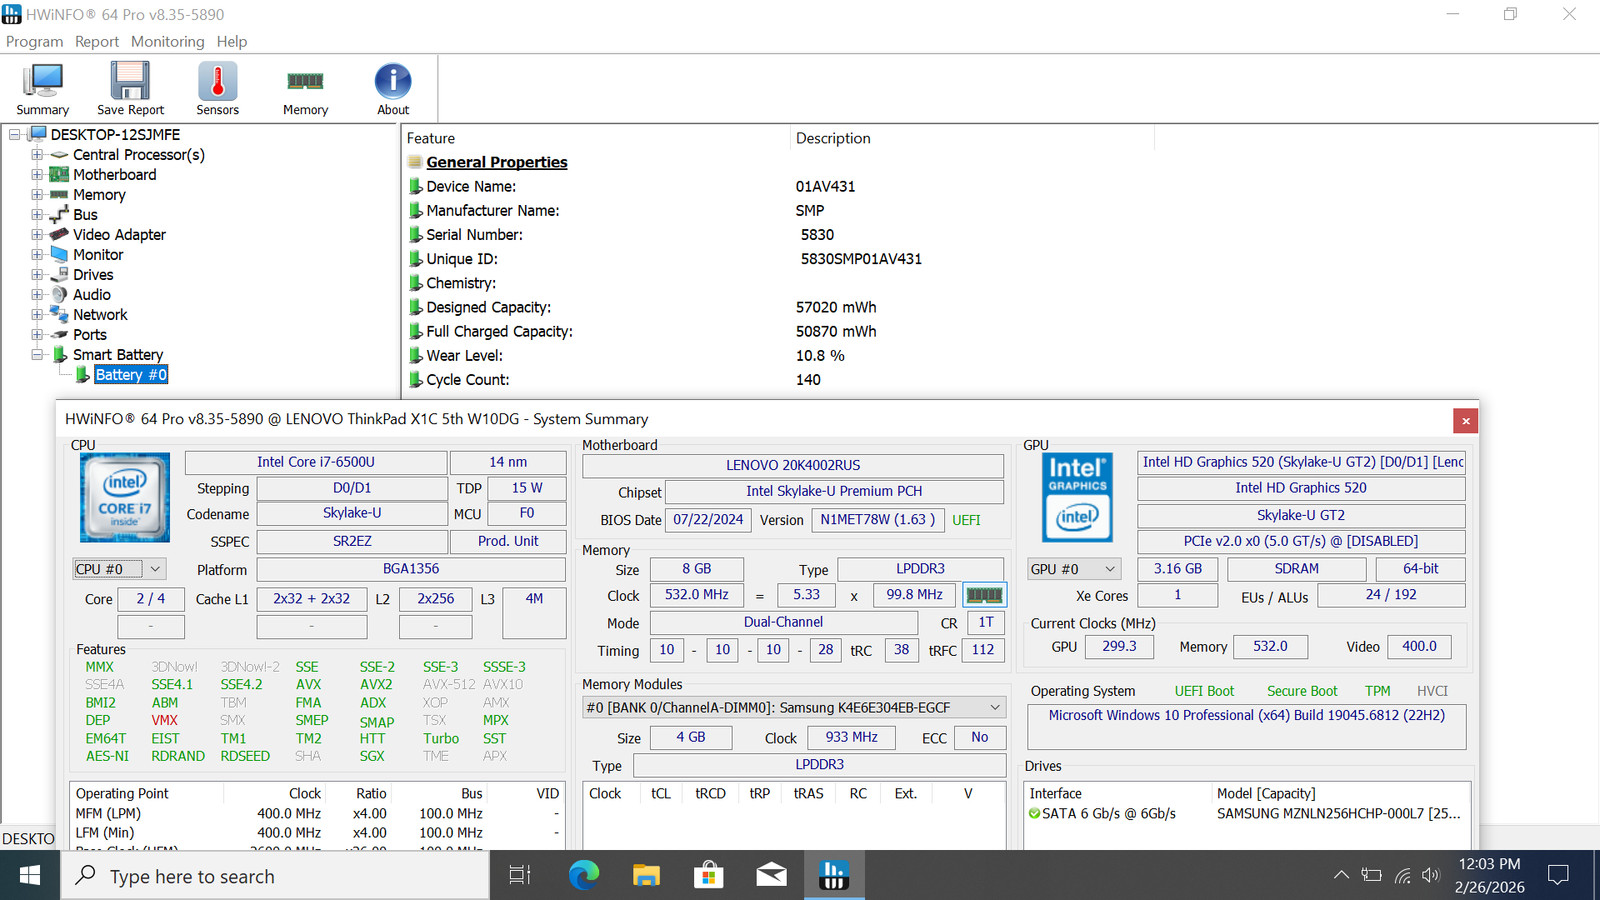This screenshot has width=1600, height=900.
Task: Show hidden system tray icons
Action: coord(1341,876)
